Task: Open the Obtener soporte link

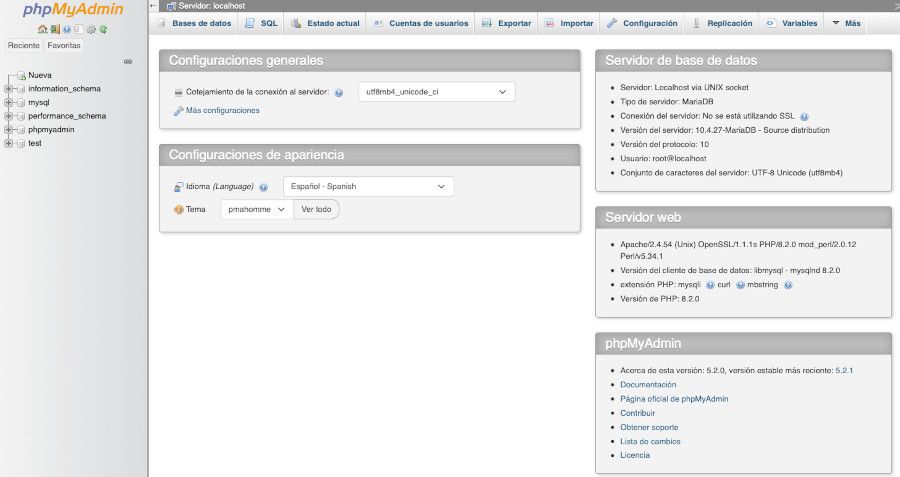Action: click(x=649, y=428)
